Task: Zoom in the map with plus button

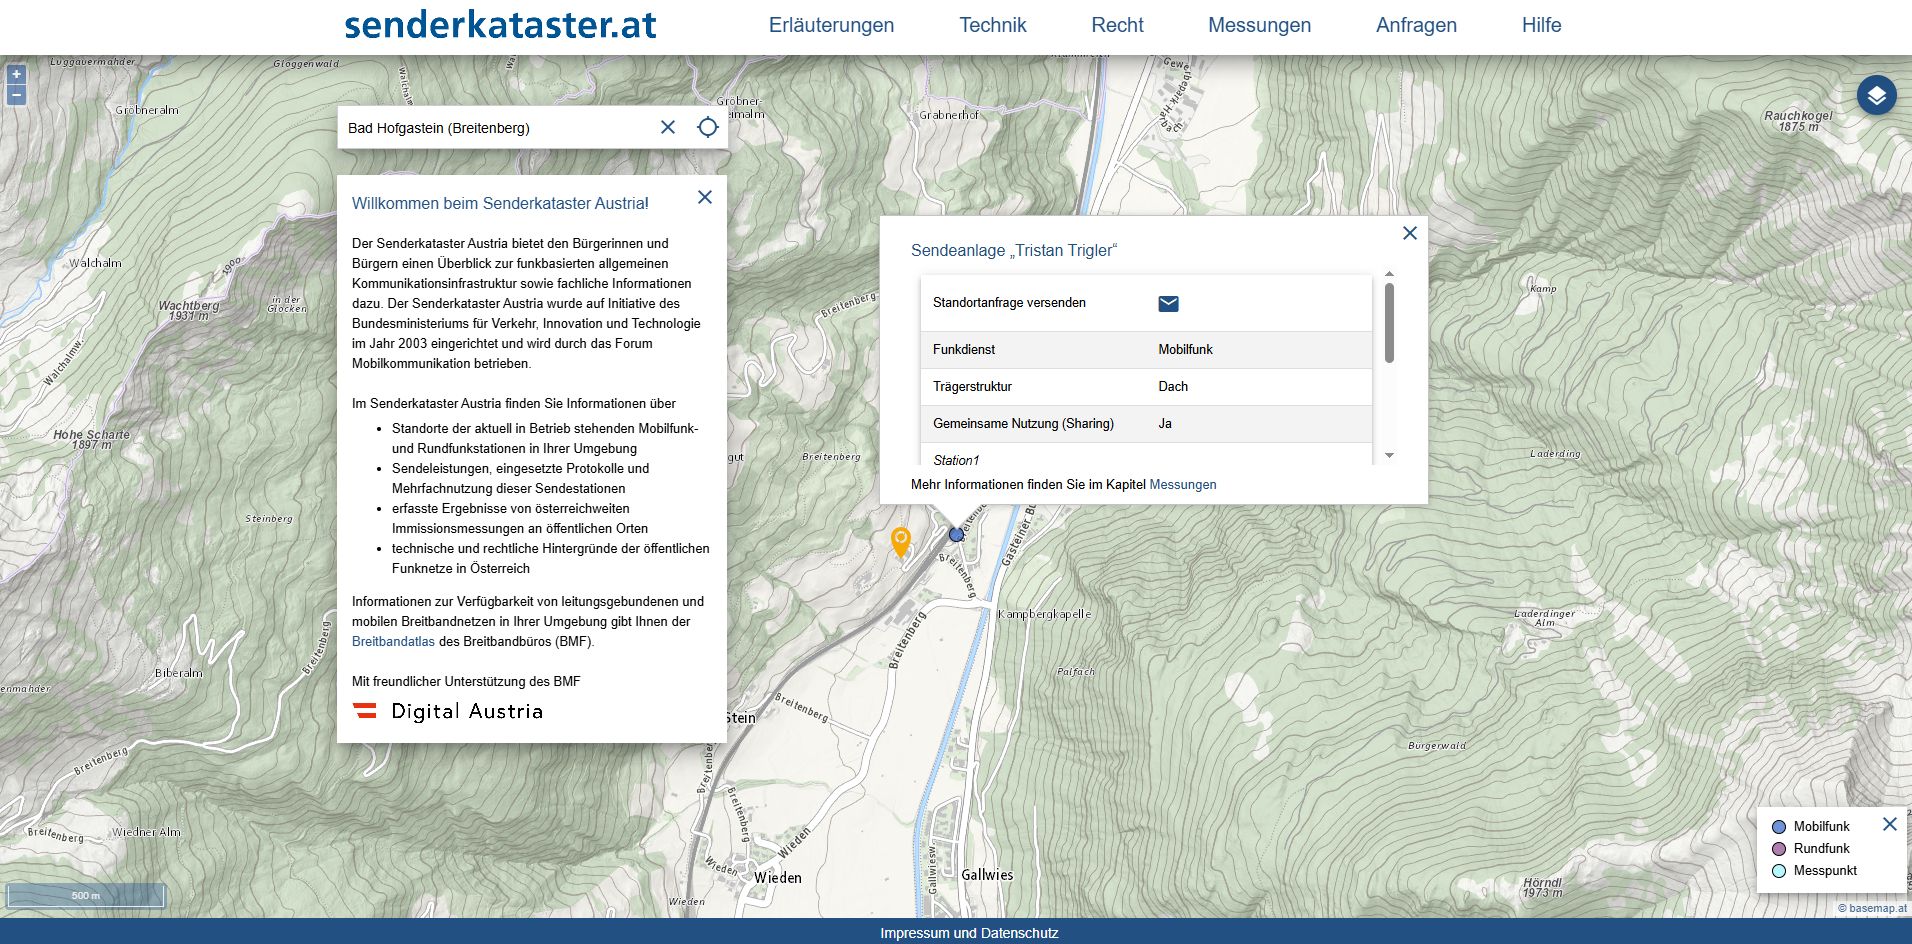Action: click(x=16, y=75)
